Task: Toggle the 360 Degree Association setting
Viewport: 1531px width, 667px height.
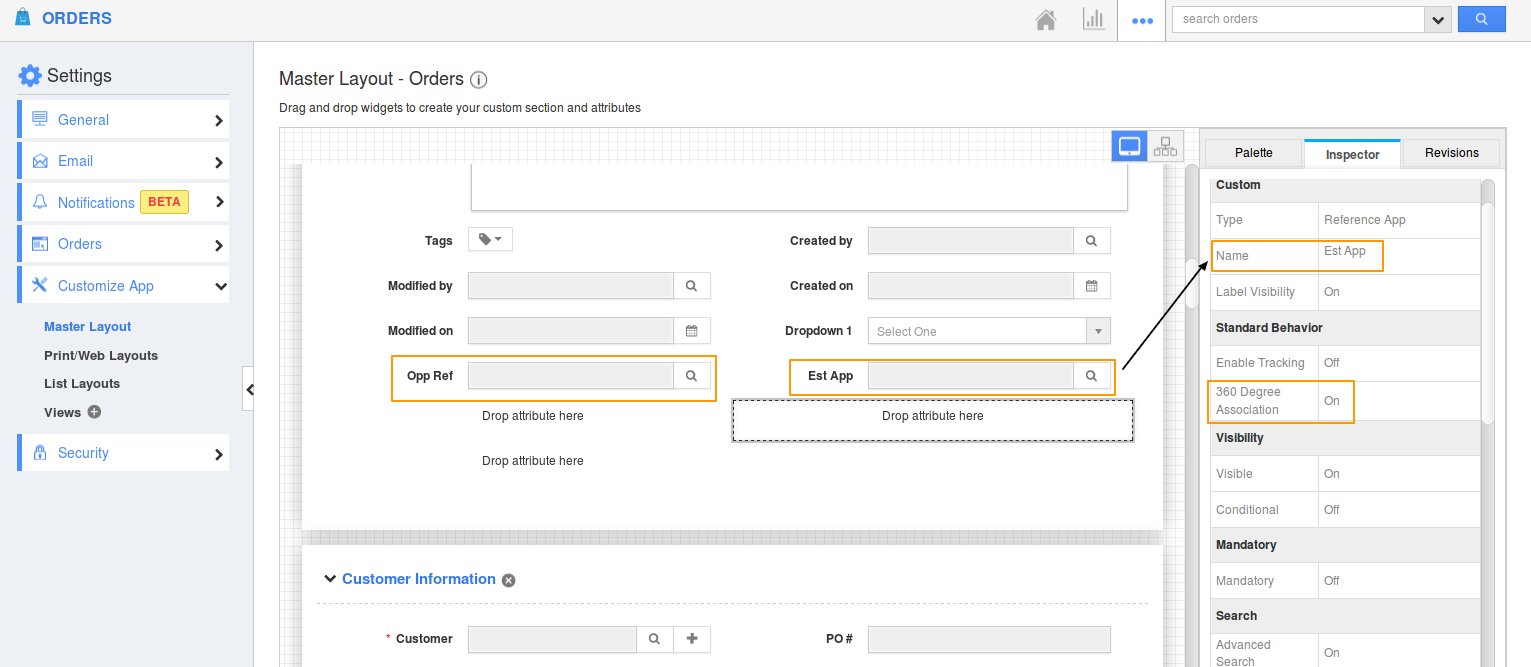Action: coord(1332,401)
